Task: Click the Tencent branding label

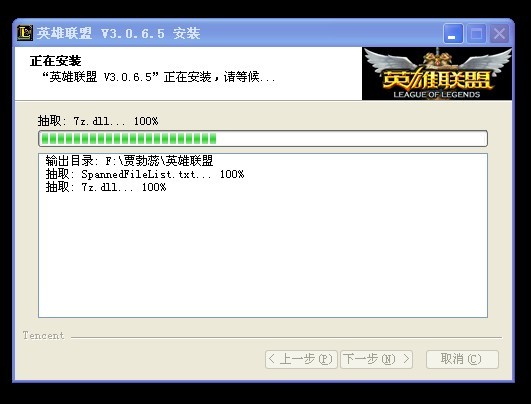Action: 43,336
